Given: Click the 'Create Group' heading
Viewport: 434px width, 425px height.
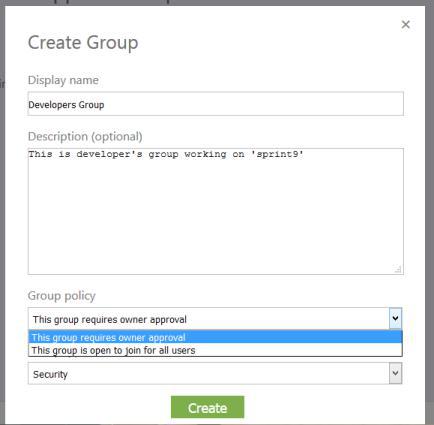Looking at the screenshot, I should click(x=83, y=43).
